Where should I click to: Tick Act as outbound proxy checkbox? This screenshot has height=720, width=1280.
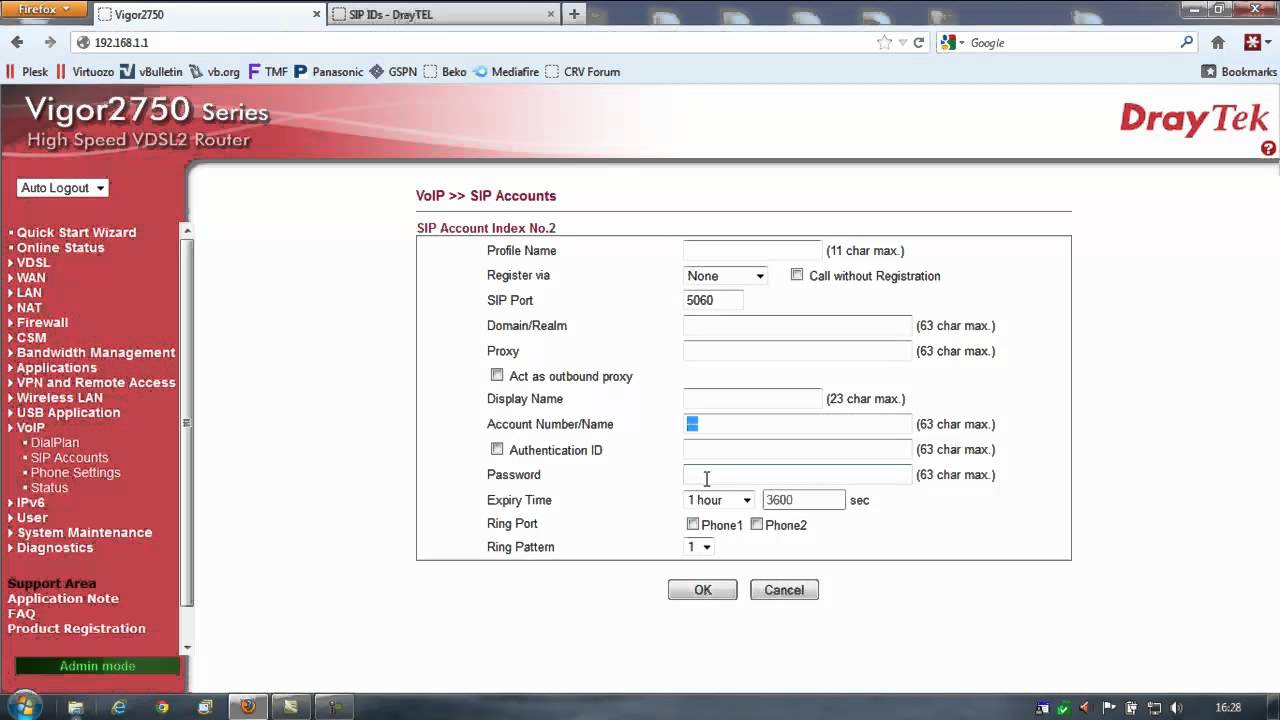click(497, 375)
